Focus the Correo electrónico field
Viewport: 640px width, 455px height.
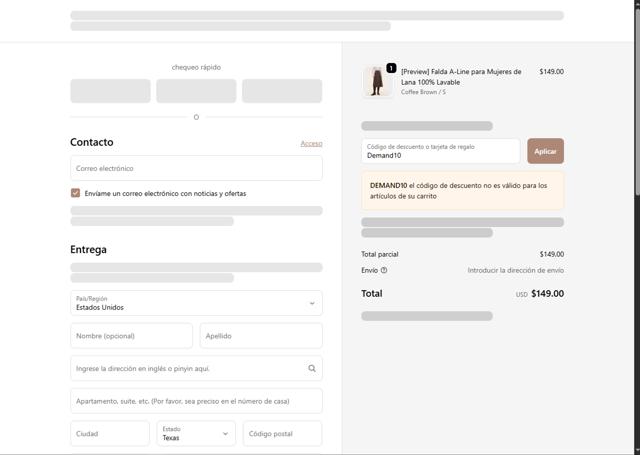pyautogui.click(x=196, y=168)
